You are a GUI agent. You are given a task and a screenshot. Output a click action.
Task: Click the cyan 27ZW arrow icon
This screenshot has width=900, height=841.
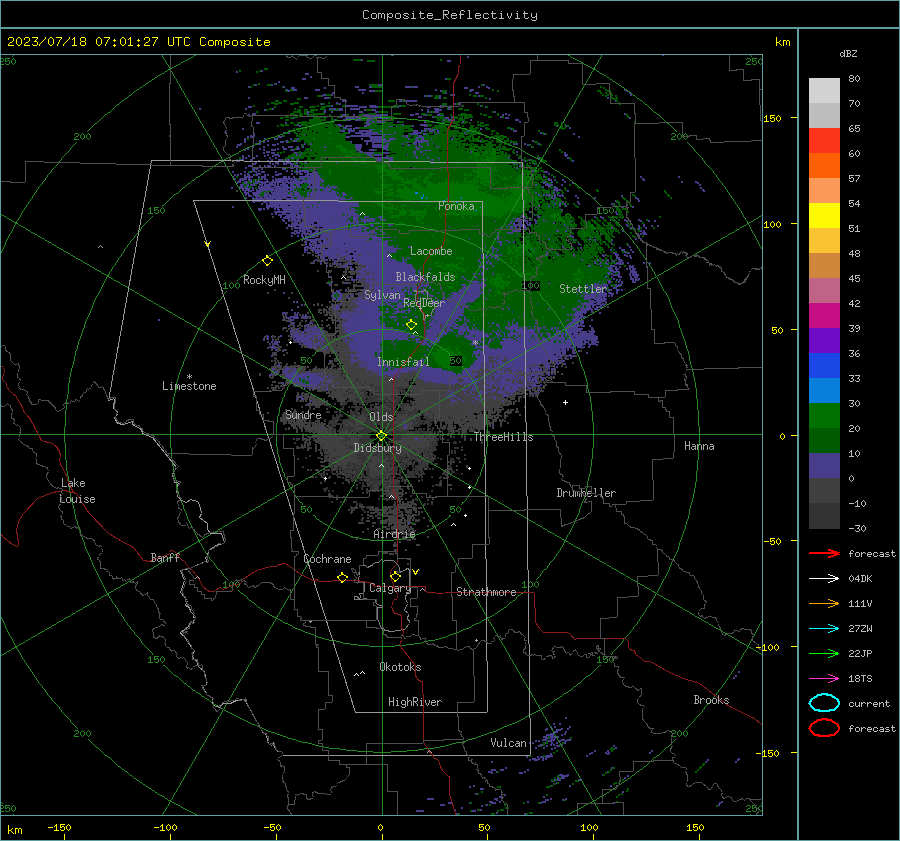[x=824, y=629]
